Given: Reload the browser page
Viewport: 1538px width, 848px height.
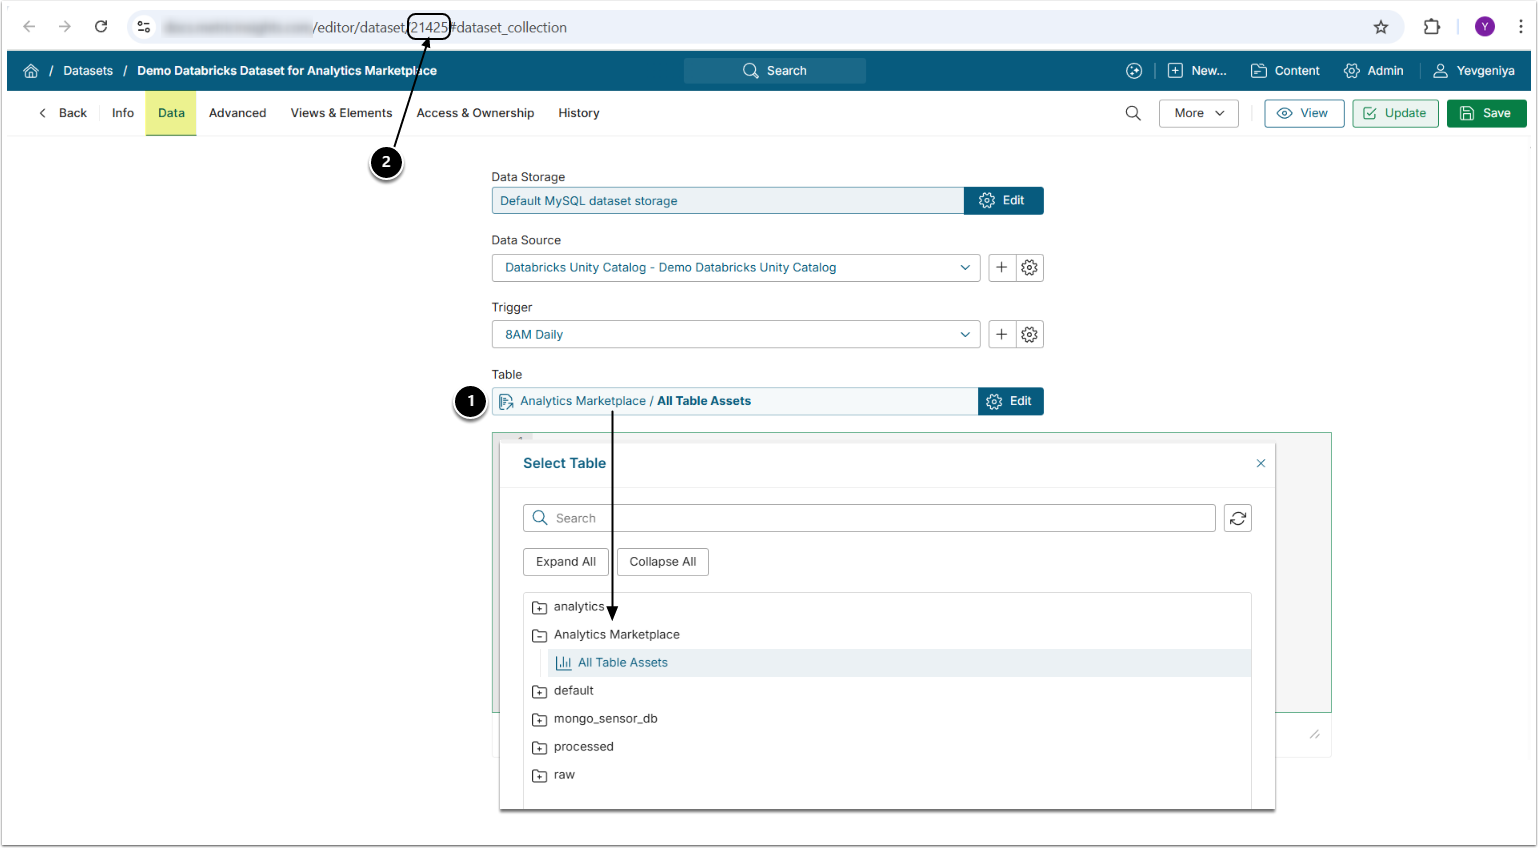Looking at the screenshot, I should [x=101, y=27].
